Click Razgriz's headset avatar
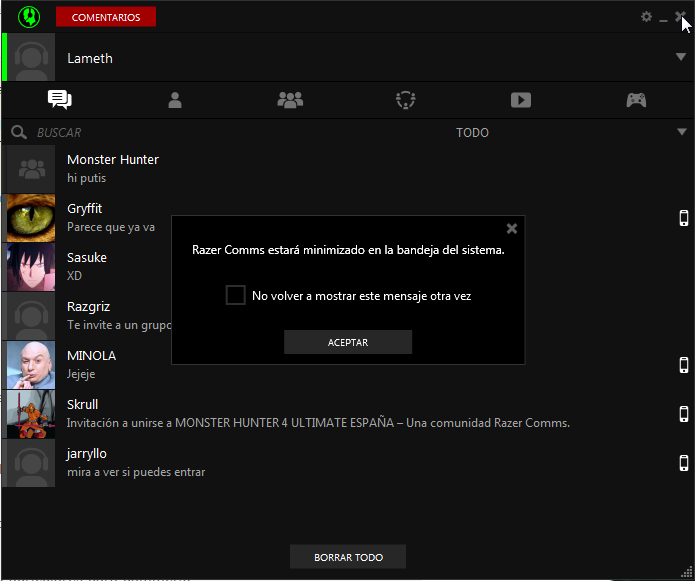Screen dimensions: 695x581 31,316
